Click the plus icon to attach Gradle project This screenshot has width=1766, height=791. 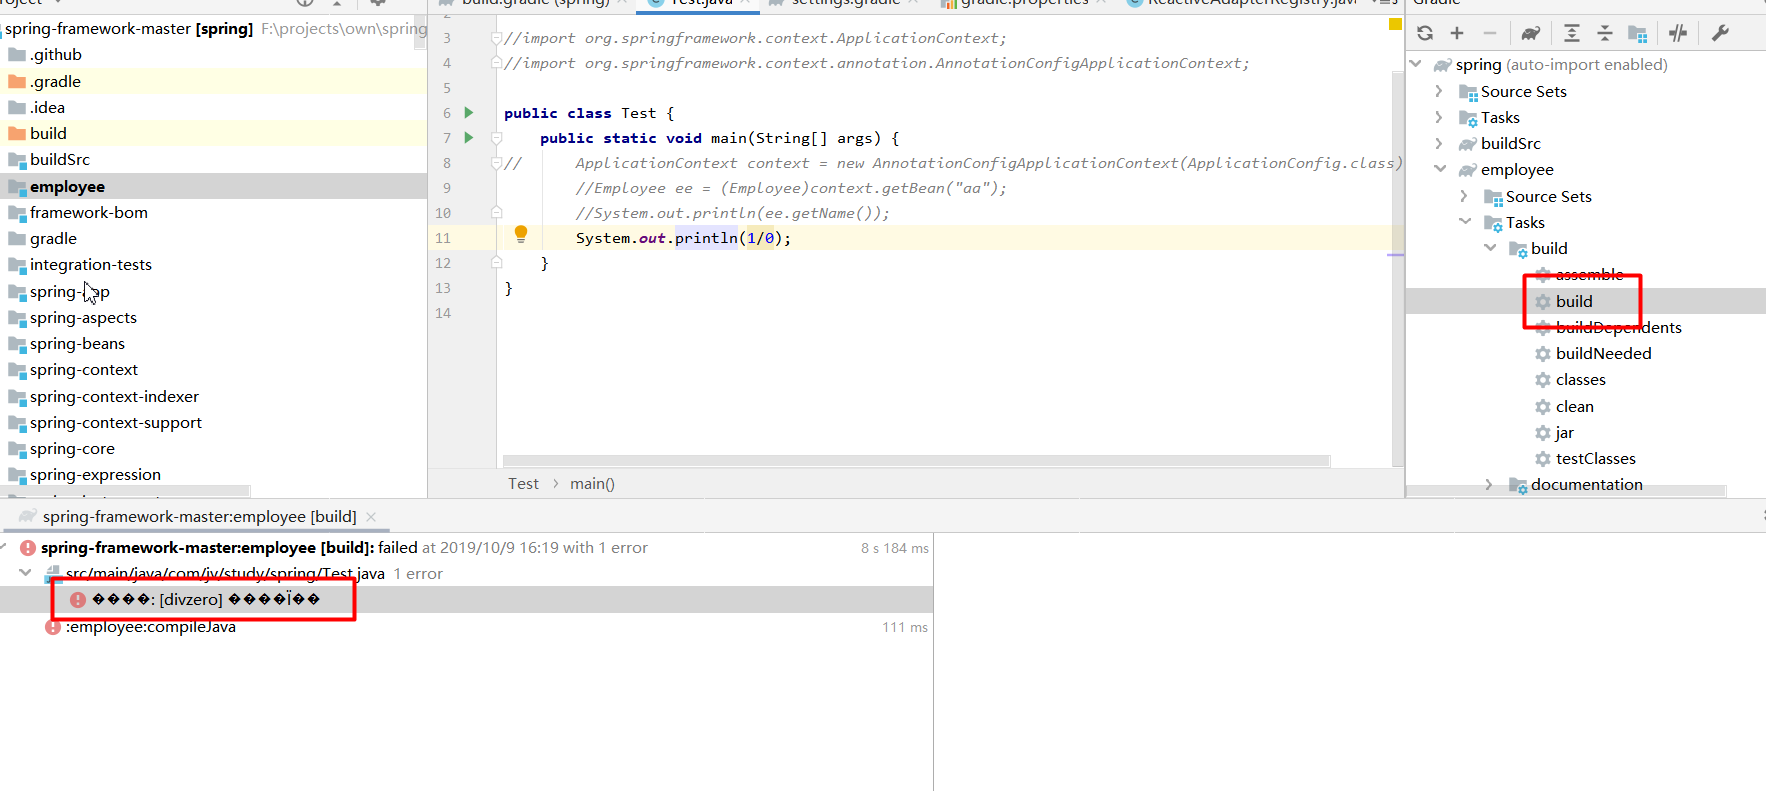click(x=1457, y=33)
